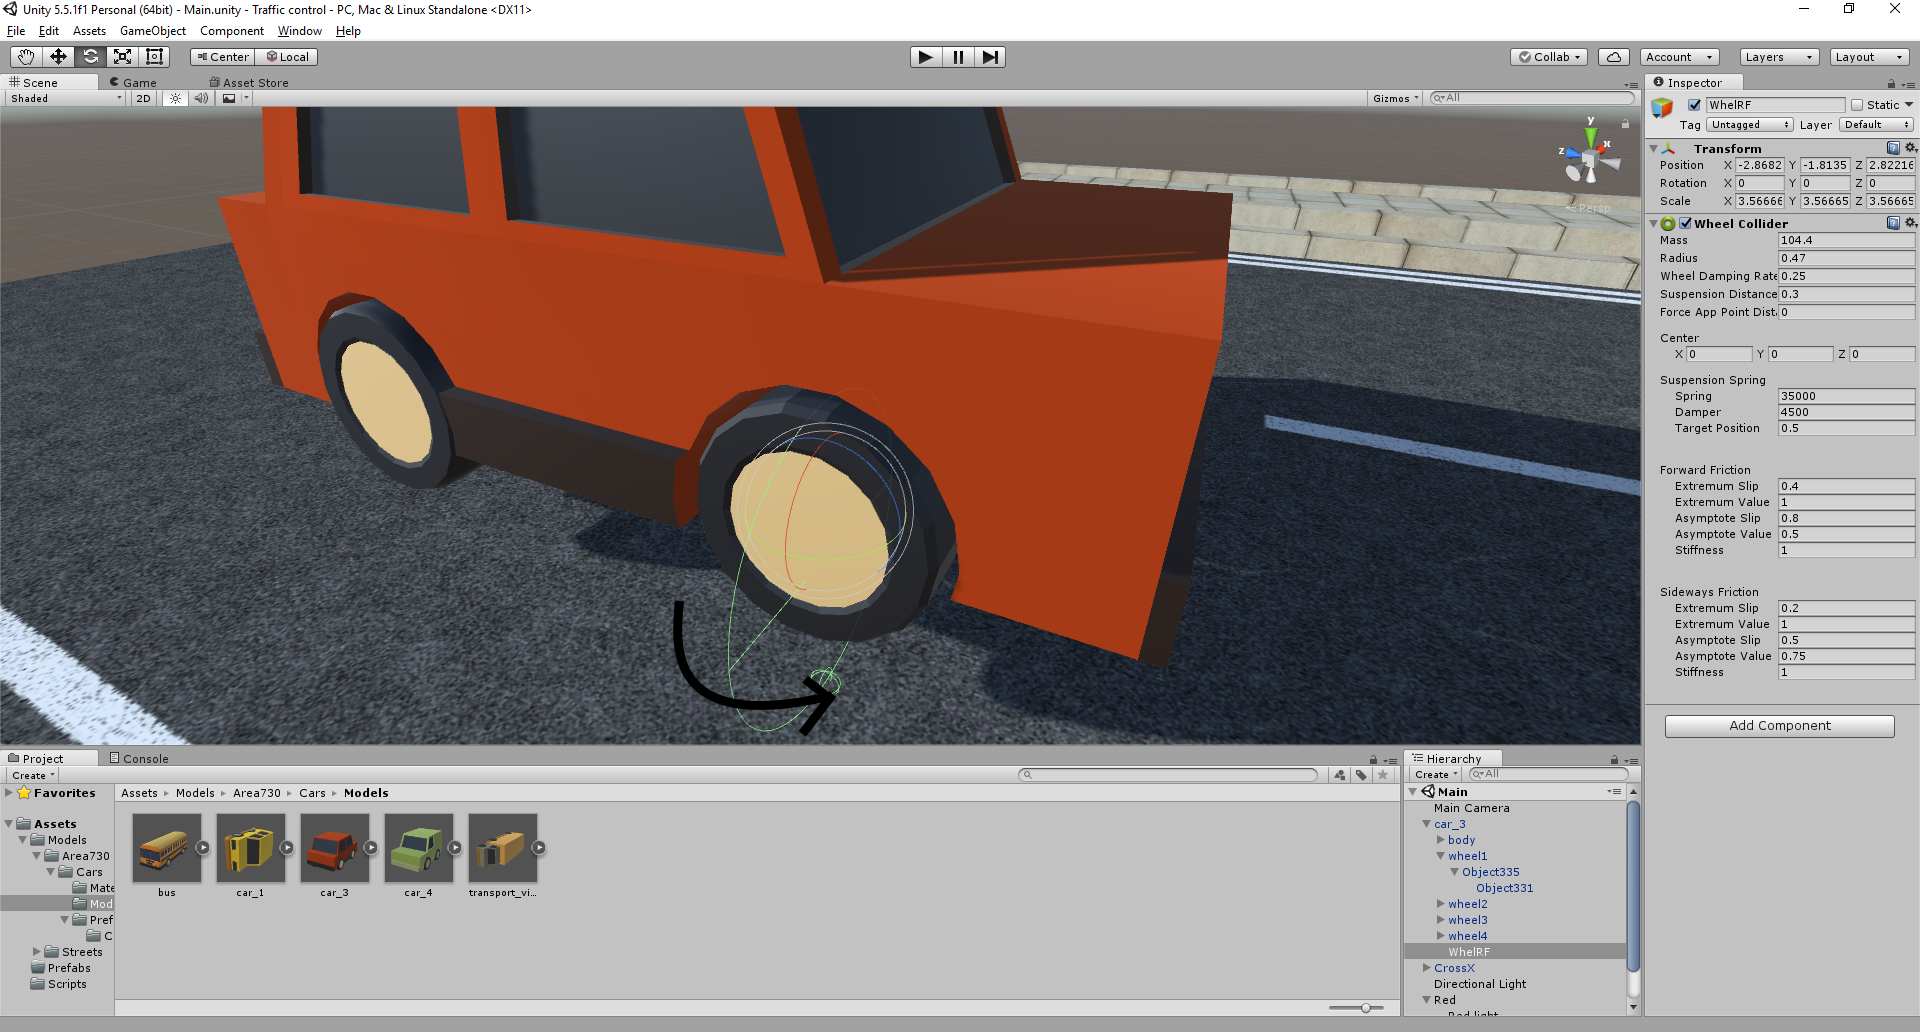The height and width of the screenshot is (1032, 1920).
Task: Click the favorites star icon in Project
Action: tap(1383, 775)
